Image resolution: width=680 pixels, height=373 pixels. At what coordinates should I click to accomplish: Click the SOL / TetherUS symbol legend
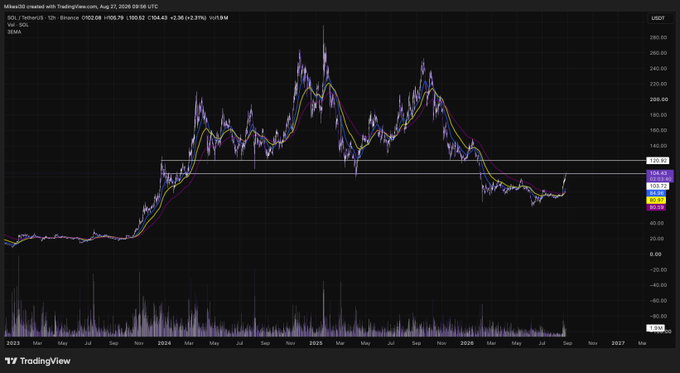[43, 18]
